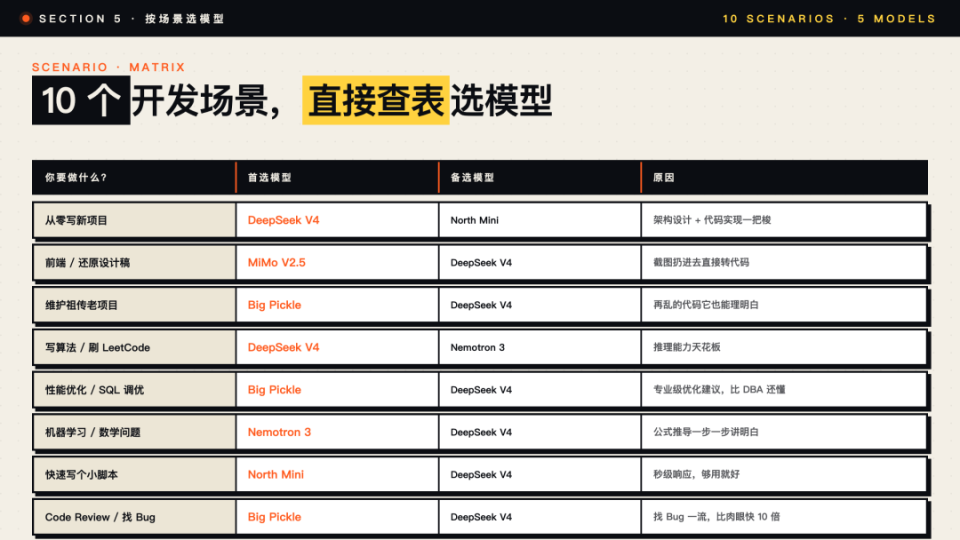Click DeepSeek V4 backup in 机器学习 row
Screen dimensions: 960x540
(x=481, y=432)
